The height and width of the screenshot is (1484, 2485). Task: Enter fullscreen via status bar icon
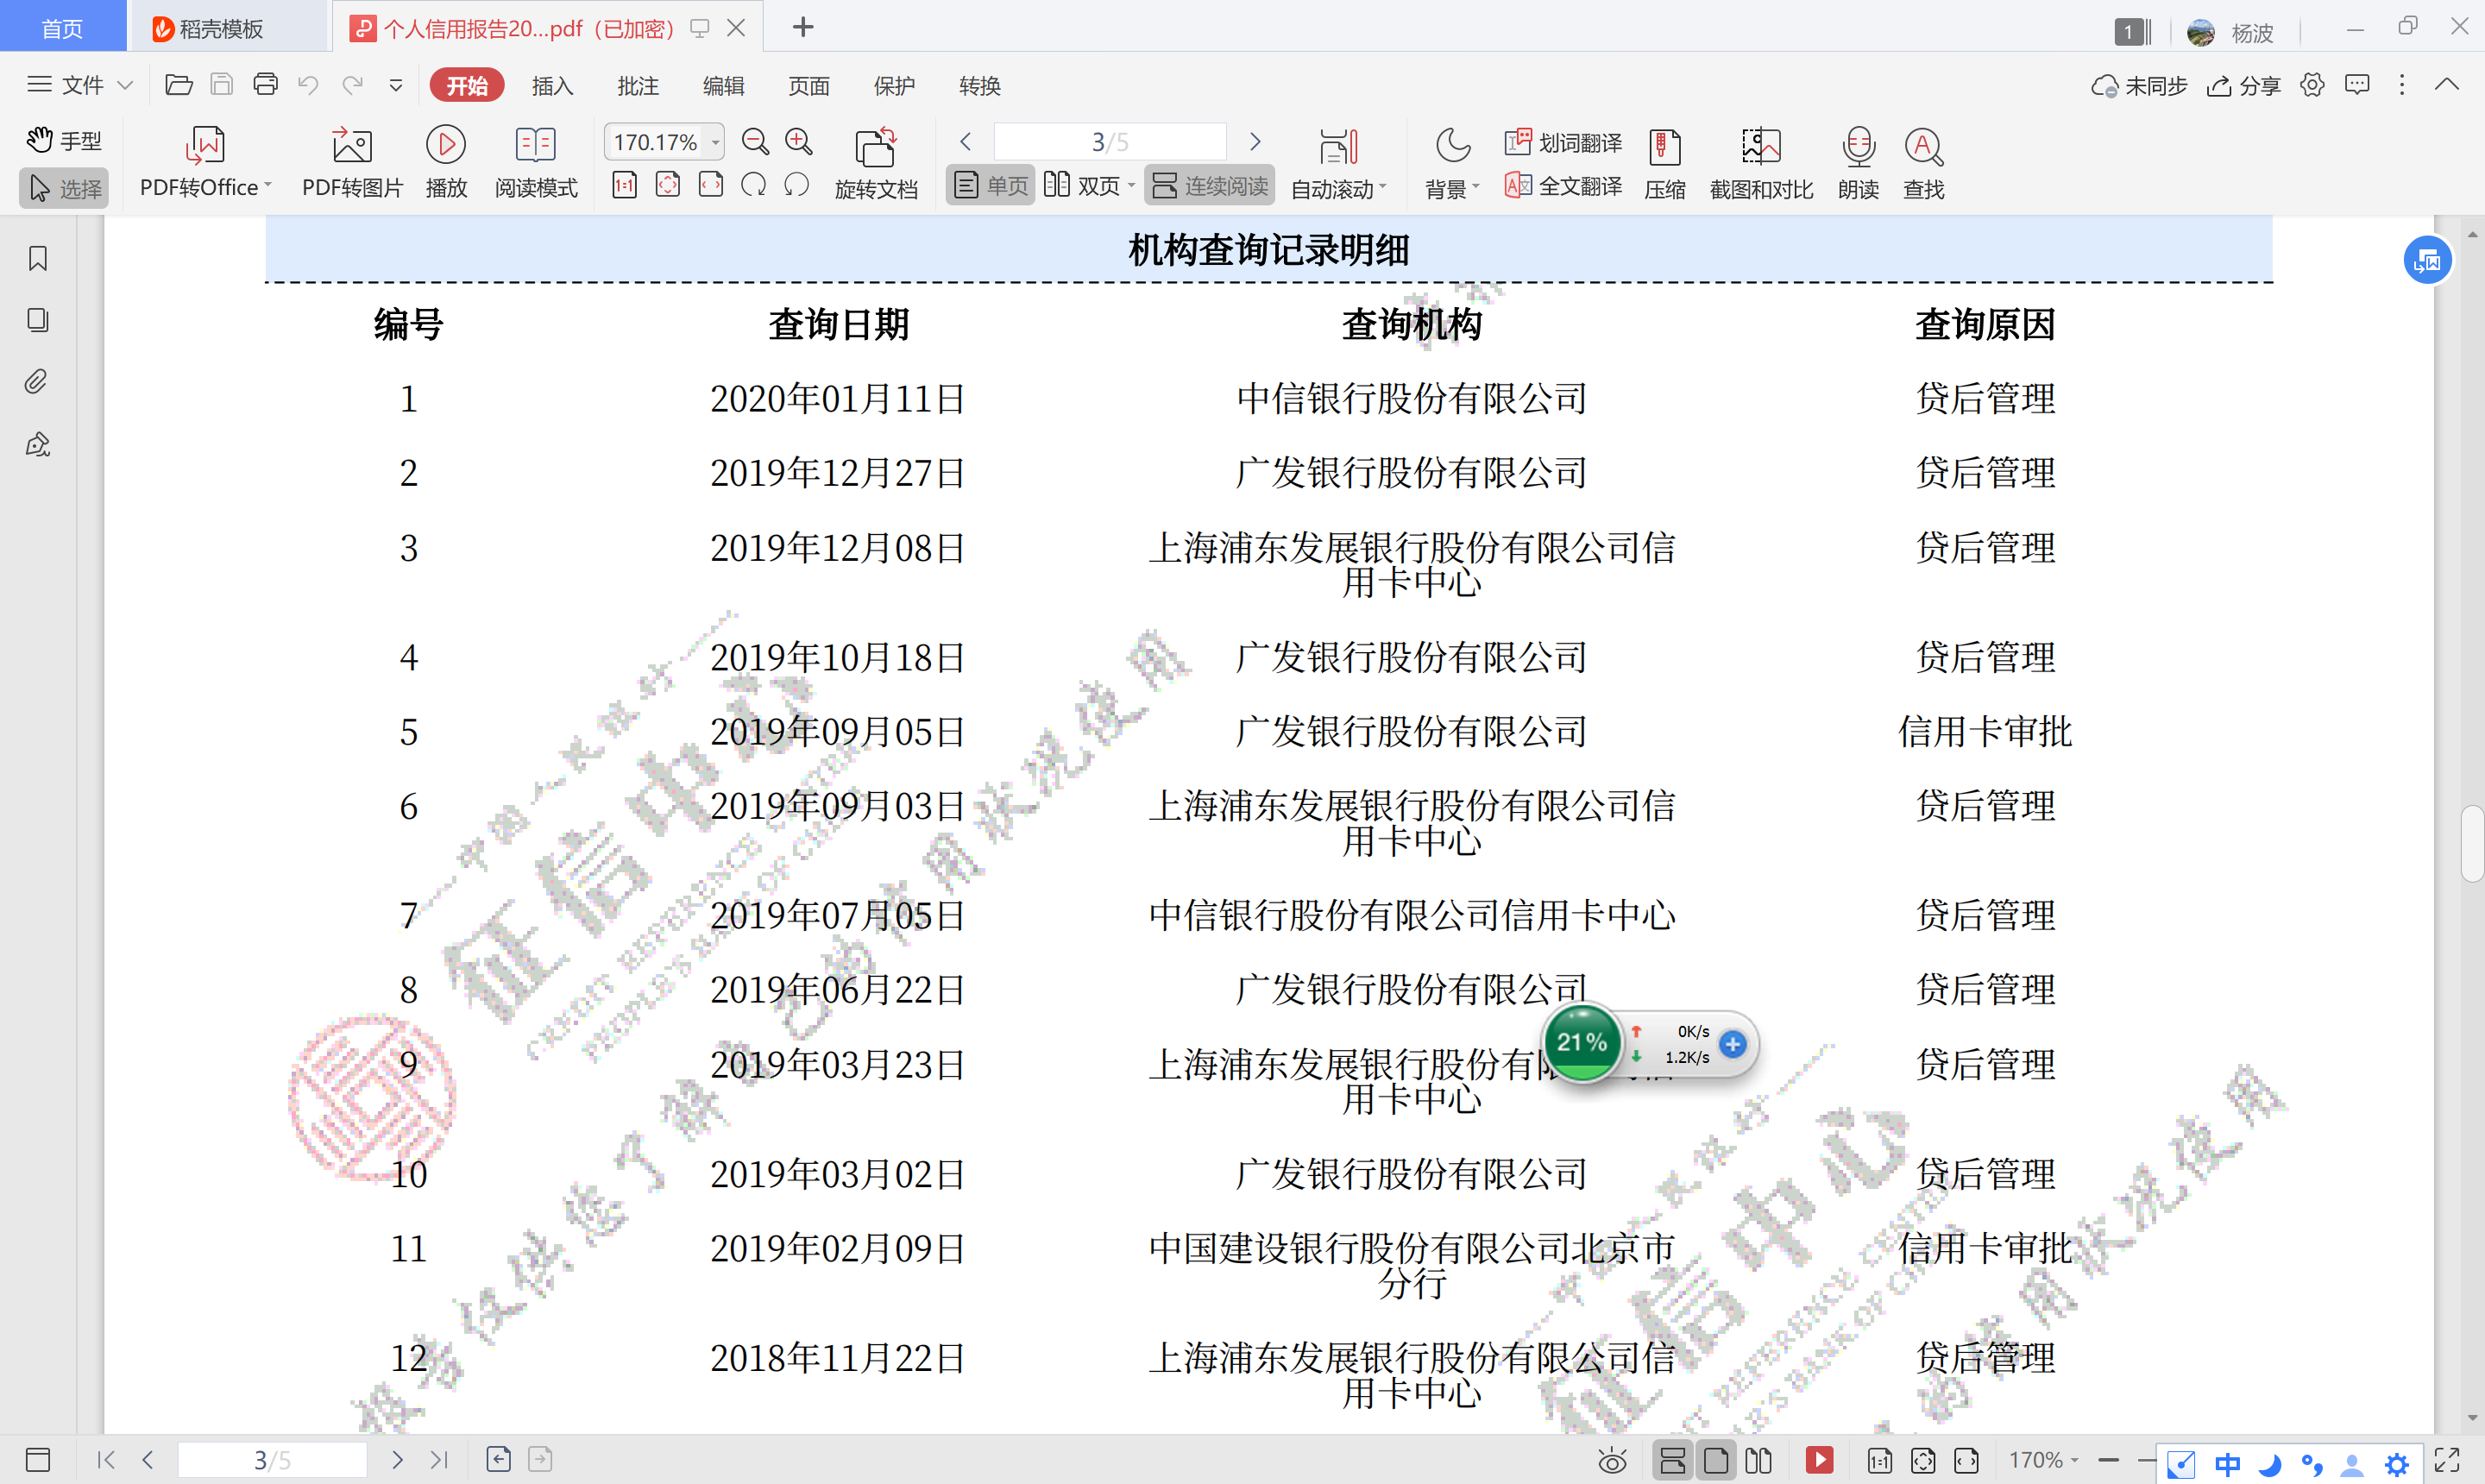[2447, 1460]
